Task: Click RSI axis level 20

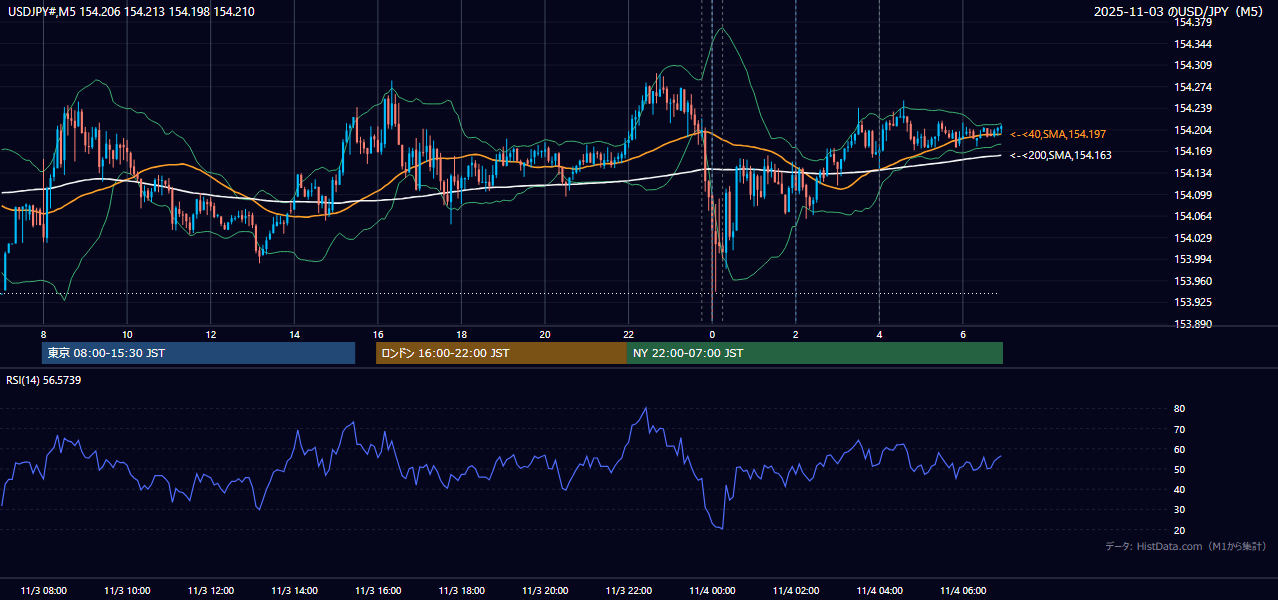Action: [1180, 530]
